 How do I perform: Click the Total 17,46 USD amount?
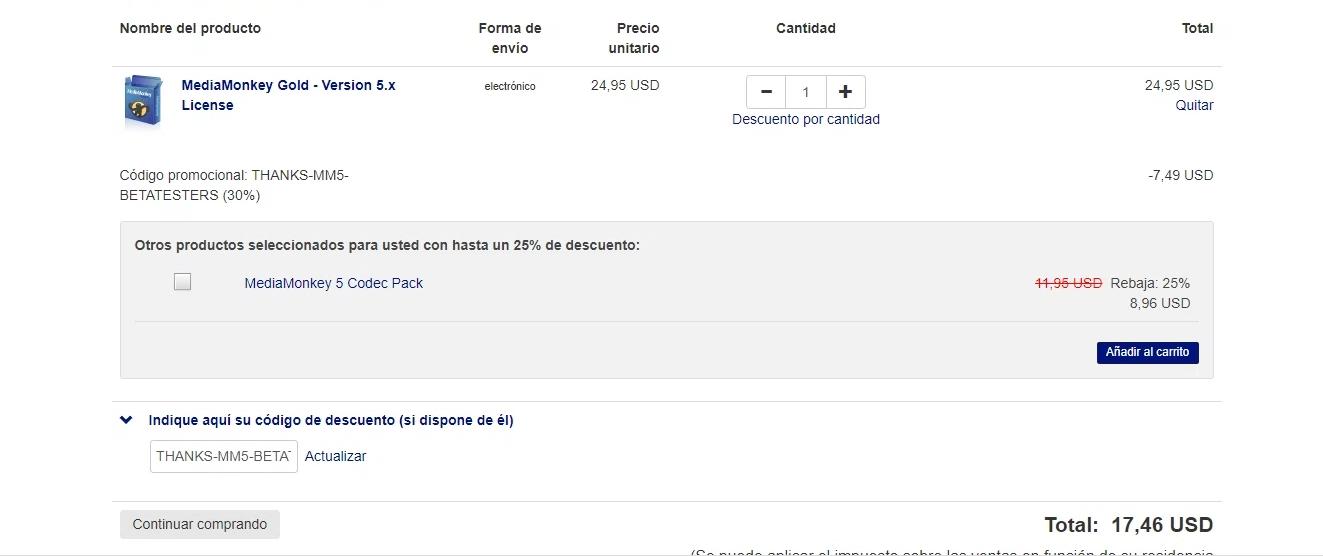pyautogui.click(x=1161, y=525)
